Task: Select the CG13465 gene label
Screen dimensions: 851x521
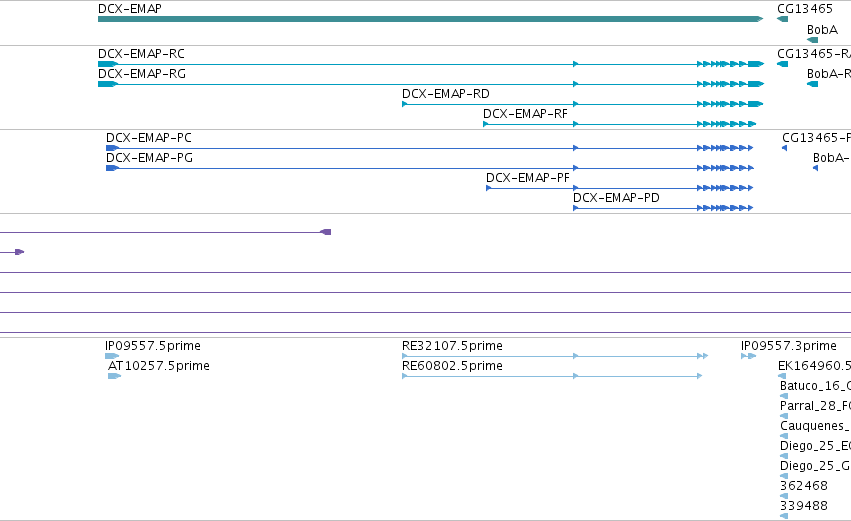Action: click(805, 9)
